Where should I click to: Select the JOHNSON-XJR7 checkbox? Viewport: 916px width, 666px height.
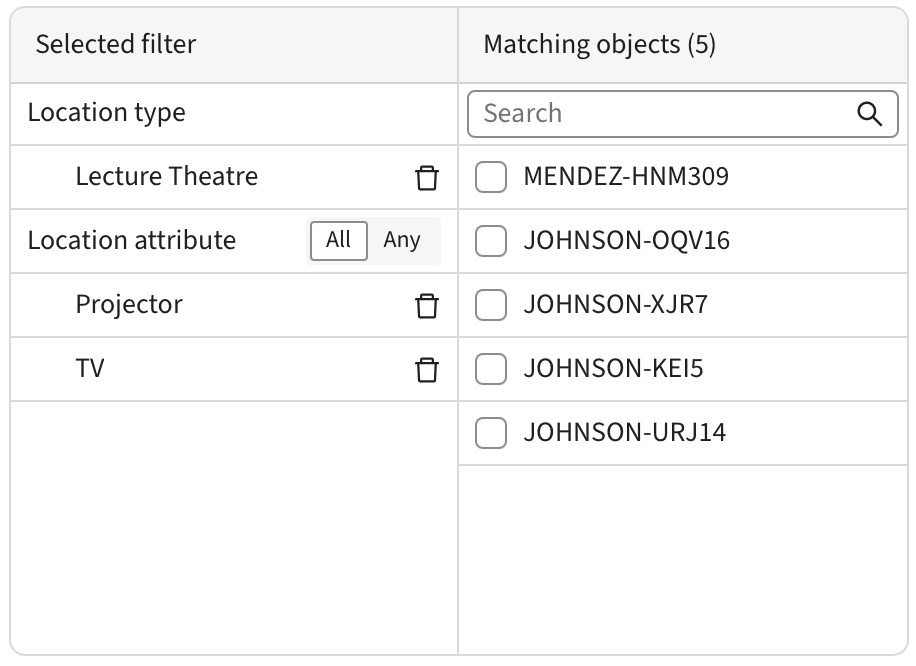pyautogui.click(x=491, y=306)
